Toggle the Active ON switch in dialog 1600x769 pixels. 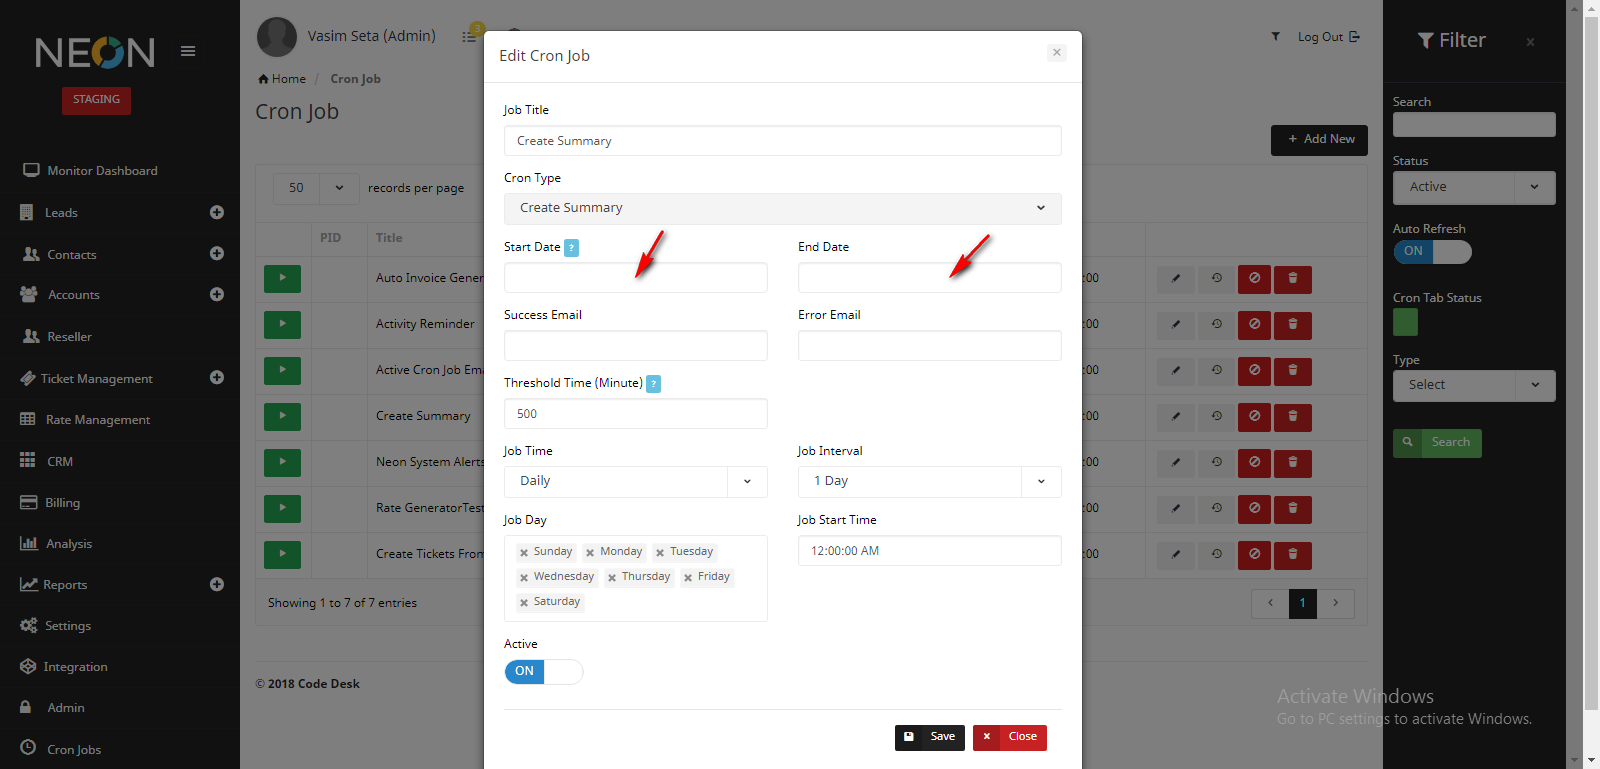543,672
